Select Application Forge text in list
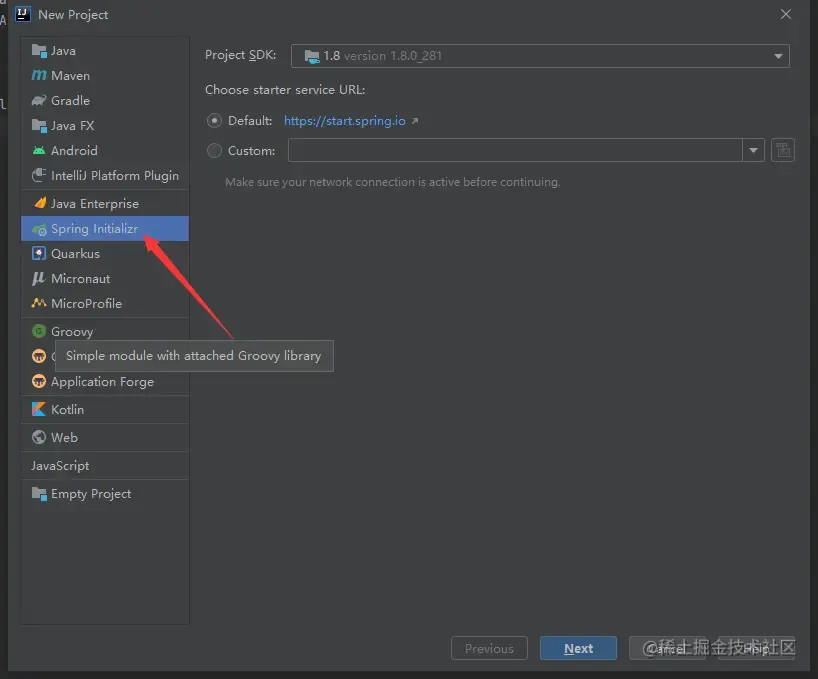Screen dimensions: 818x679 (x=102, y=382)
